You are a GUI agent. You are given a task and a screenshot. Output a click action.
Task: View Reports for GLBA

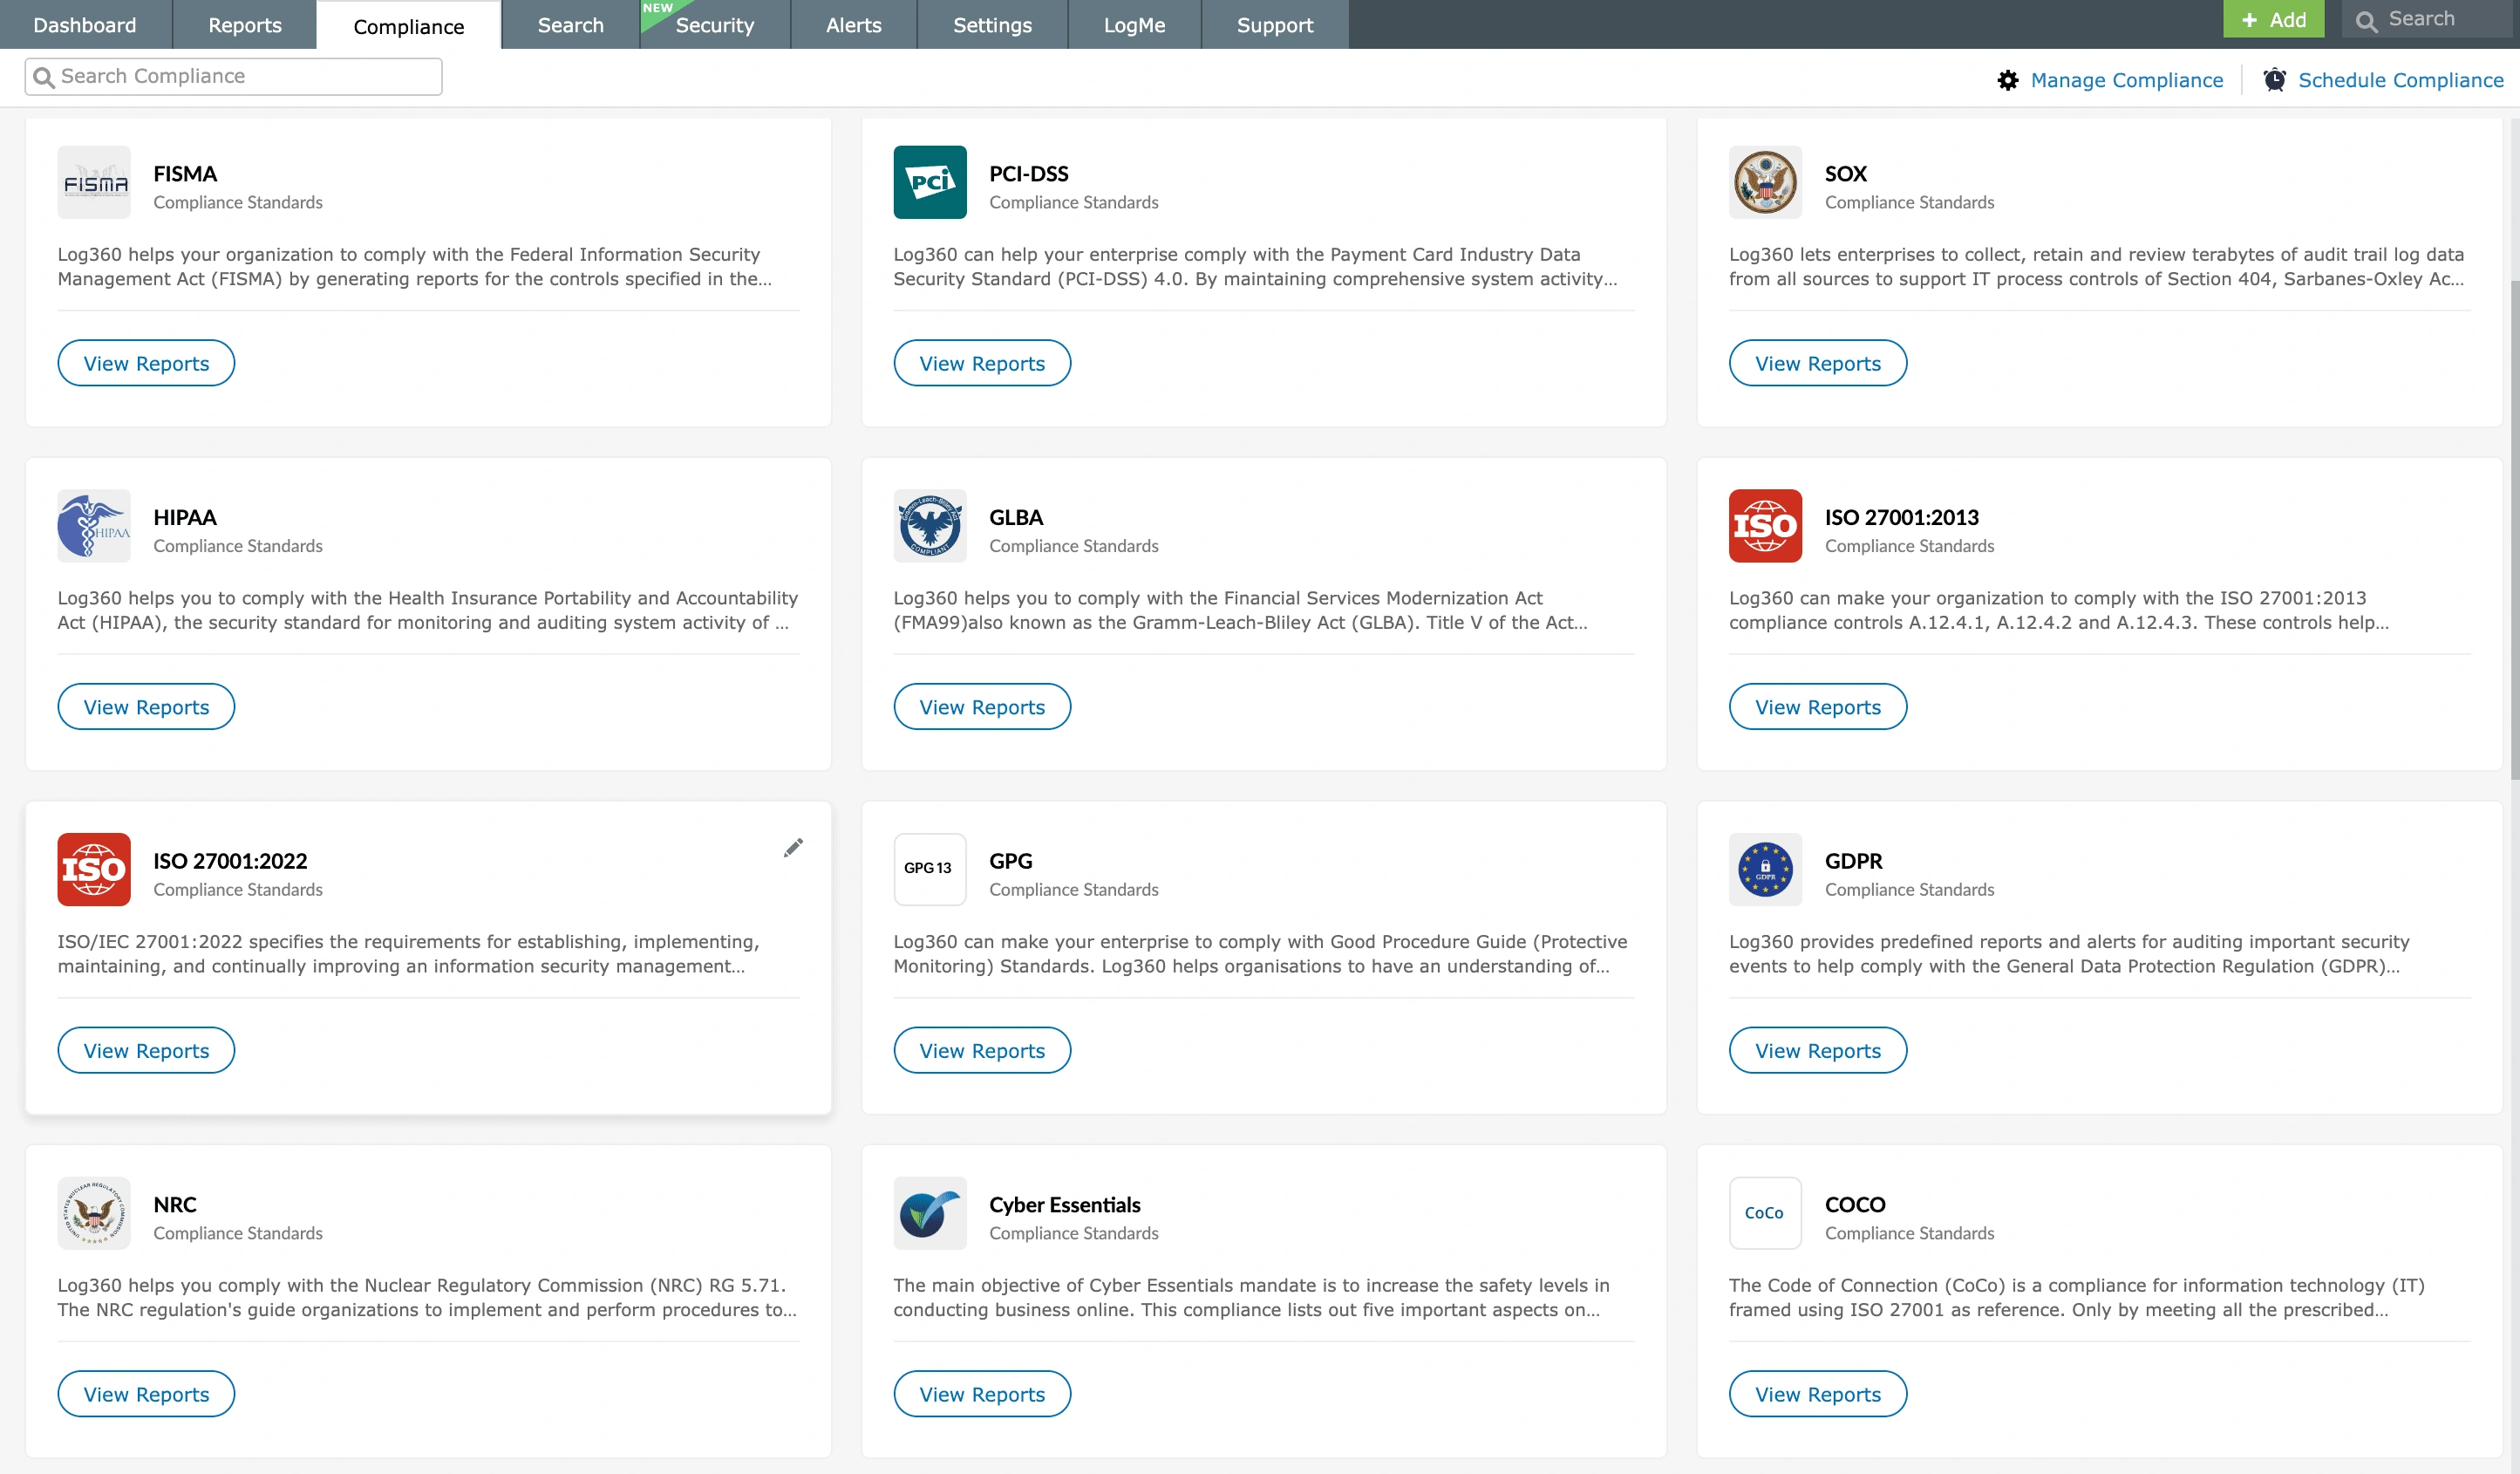coord(982,706)
